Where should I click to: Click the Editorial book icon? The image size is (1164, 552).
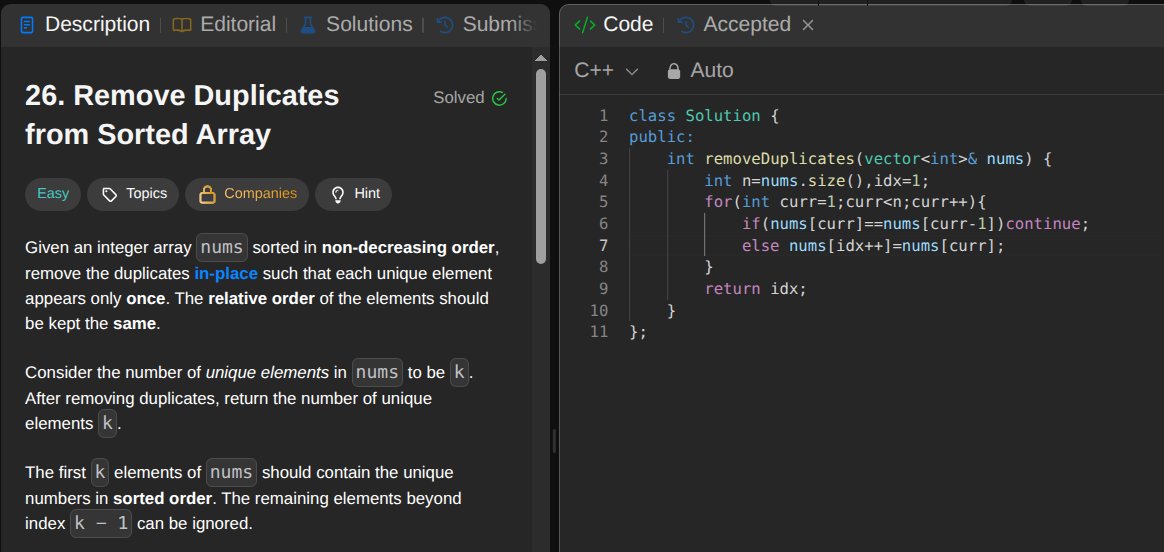point(181,25)
